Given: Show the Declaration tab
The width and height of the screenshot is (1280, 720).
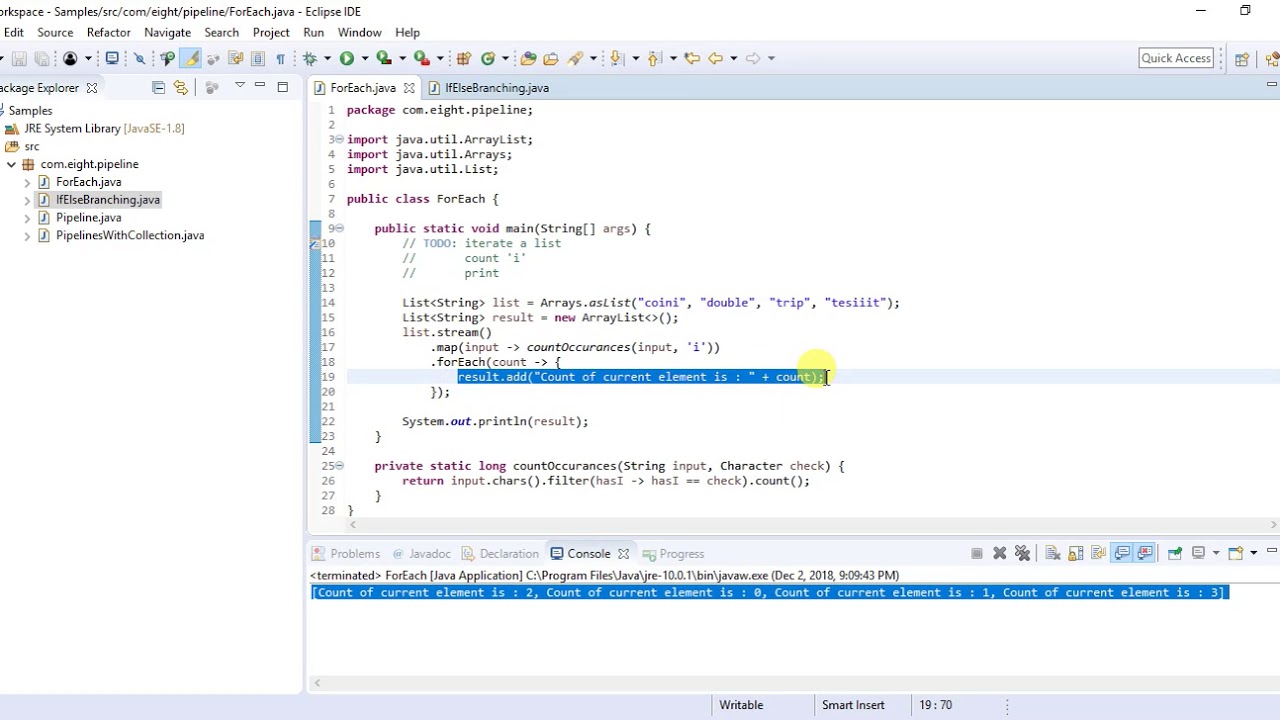Looking at the screenshot, I should [x=500, y=554].
